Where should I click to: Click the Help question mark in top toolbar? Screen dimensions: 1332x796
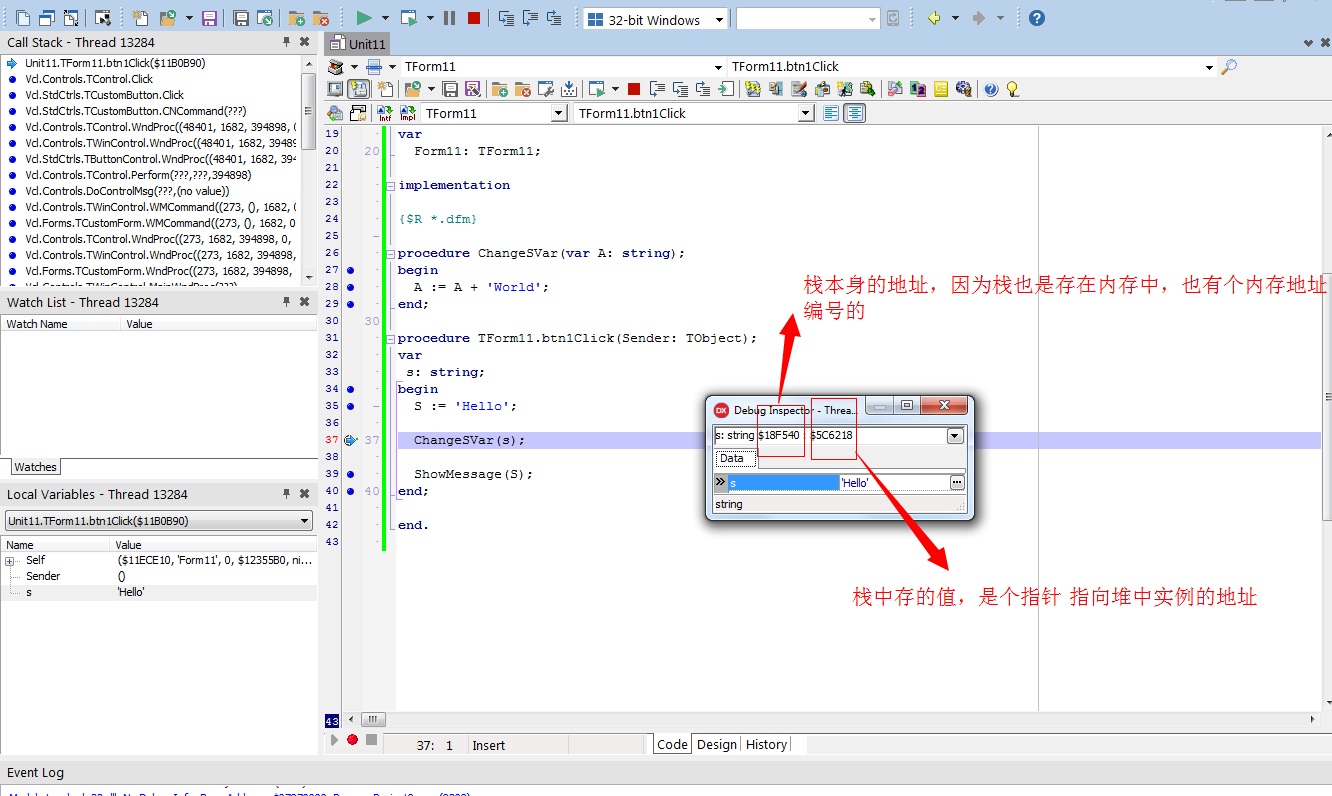click(x=1037, y=18)
